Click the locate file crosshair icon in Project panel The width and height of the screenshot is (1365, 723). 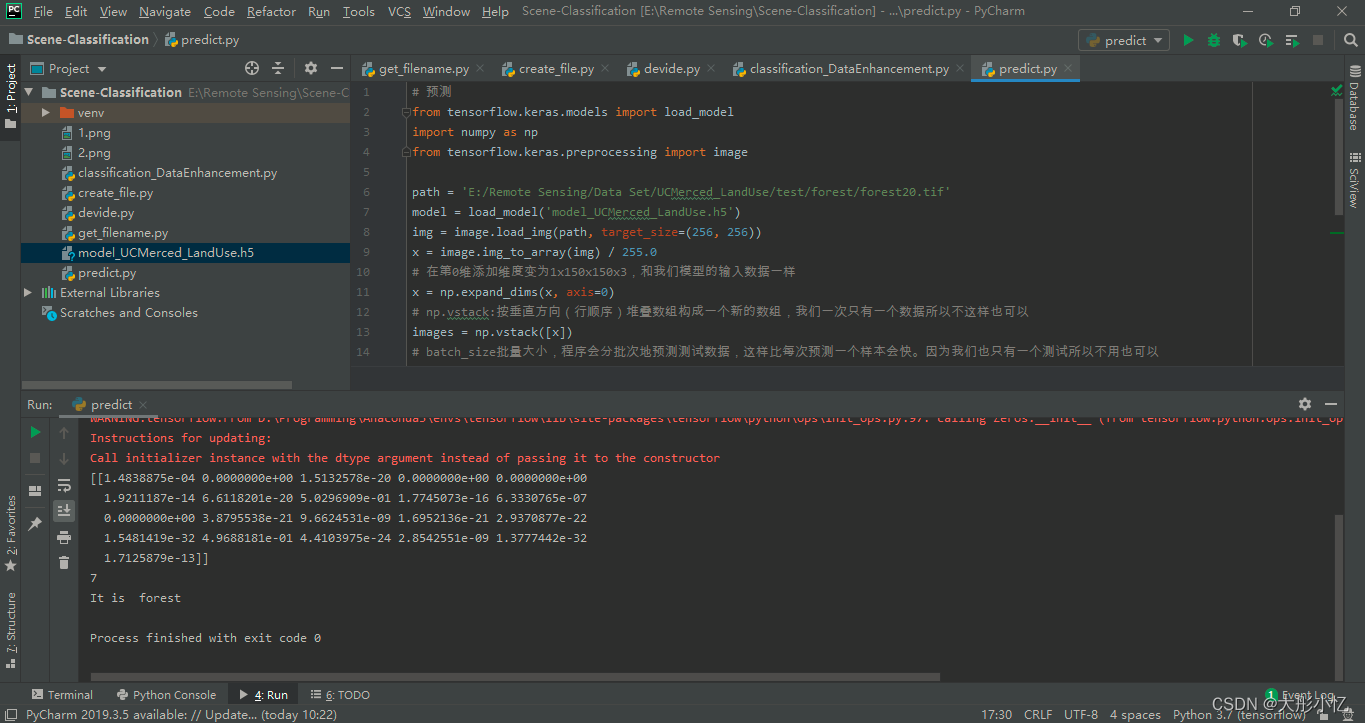[252, 68]
